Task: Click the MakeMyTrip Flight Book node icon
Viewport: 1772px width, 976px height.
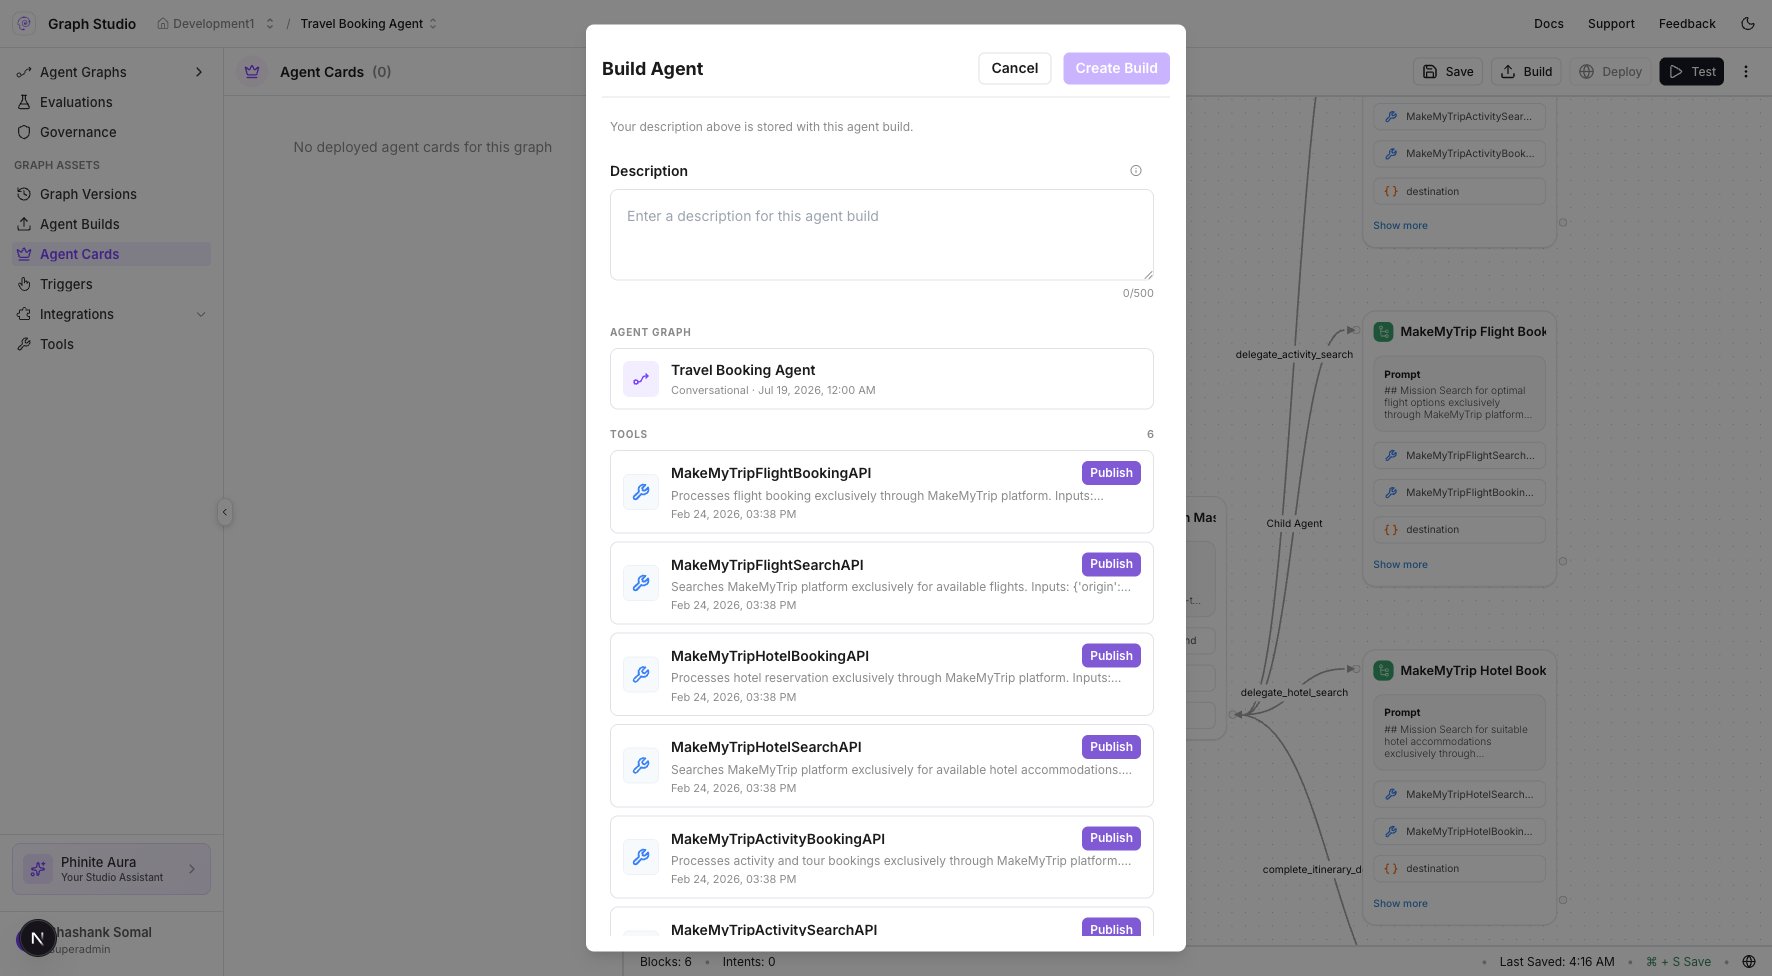Action: coord(1383,332)
